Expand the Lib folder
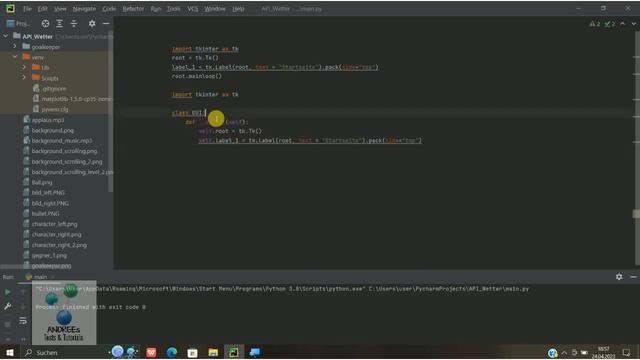 (24, 67)
